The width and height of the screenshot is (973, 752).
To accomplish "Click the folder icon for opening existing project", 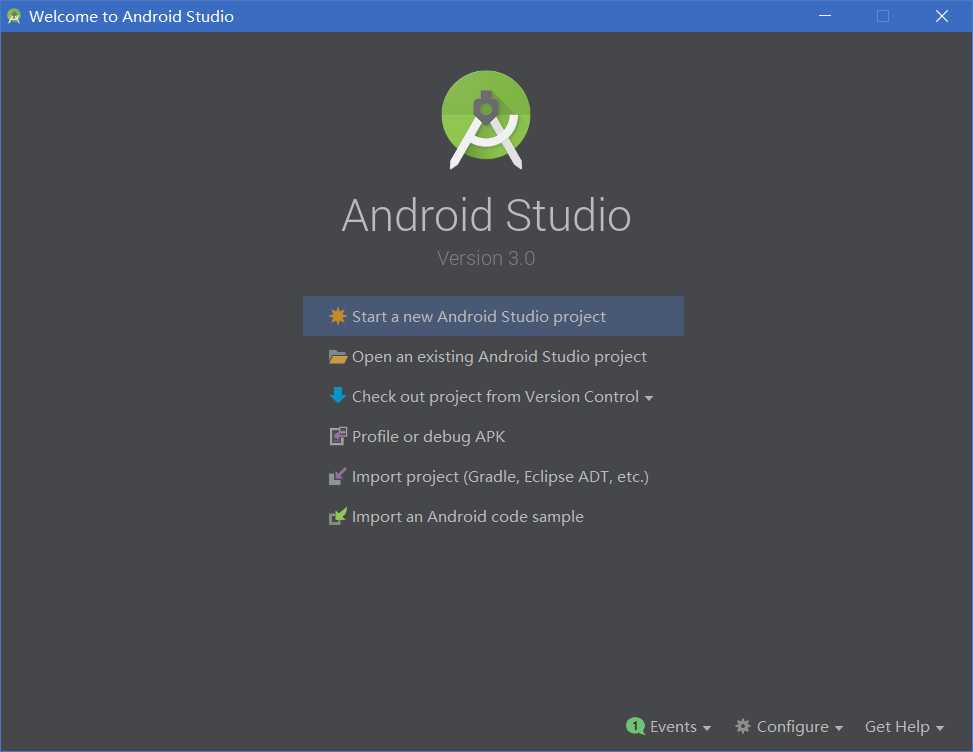I will click(338, 357).
